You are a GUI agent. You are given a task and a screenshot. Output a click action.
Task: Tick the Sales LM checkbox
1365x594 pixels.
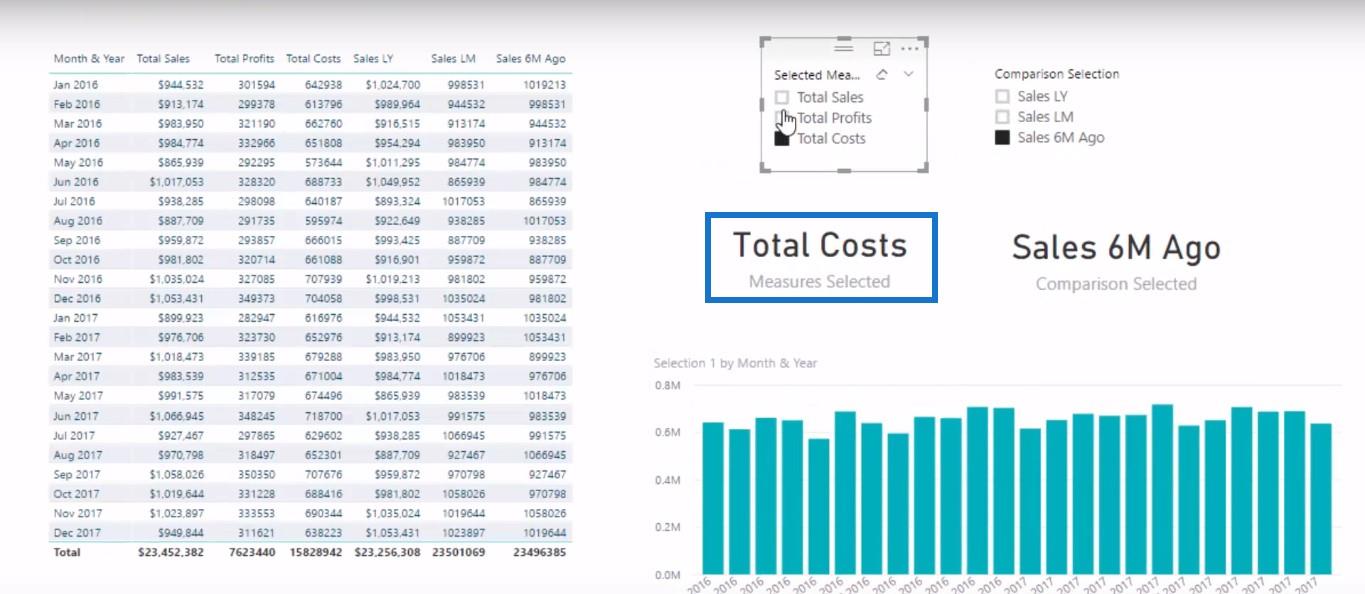point(1002,117)
